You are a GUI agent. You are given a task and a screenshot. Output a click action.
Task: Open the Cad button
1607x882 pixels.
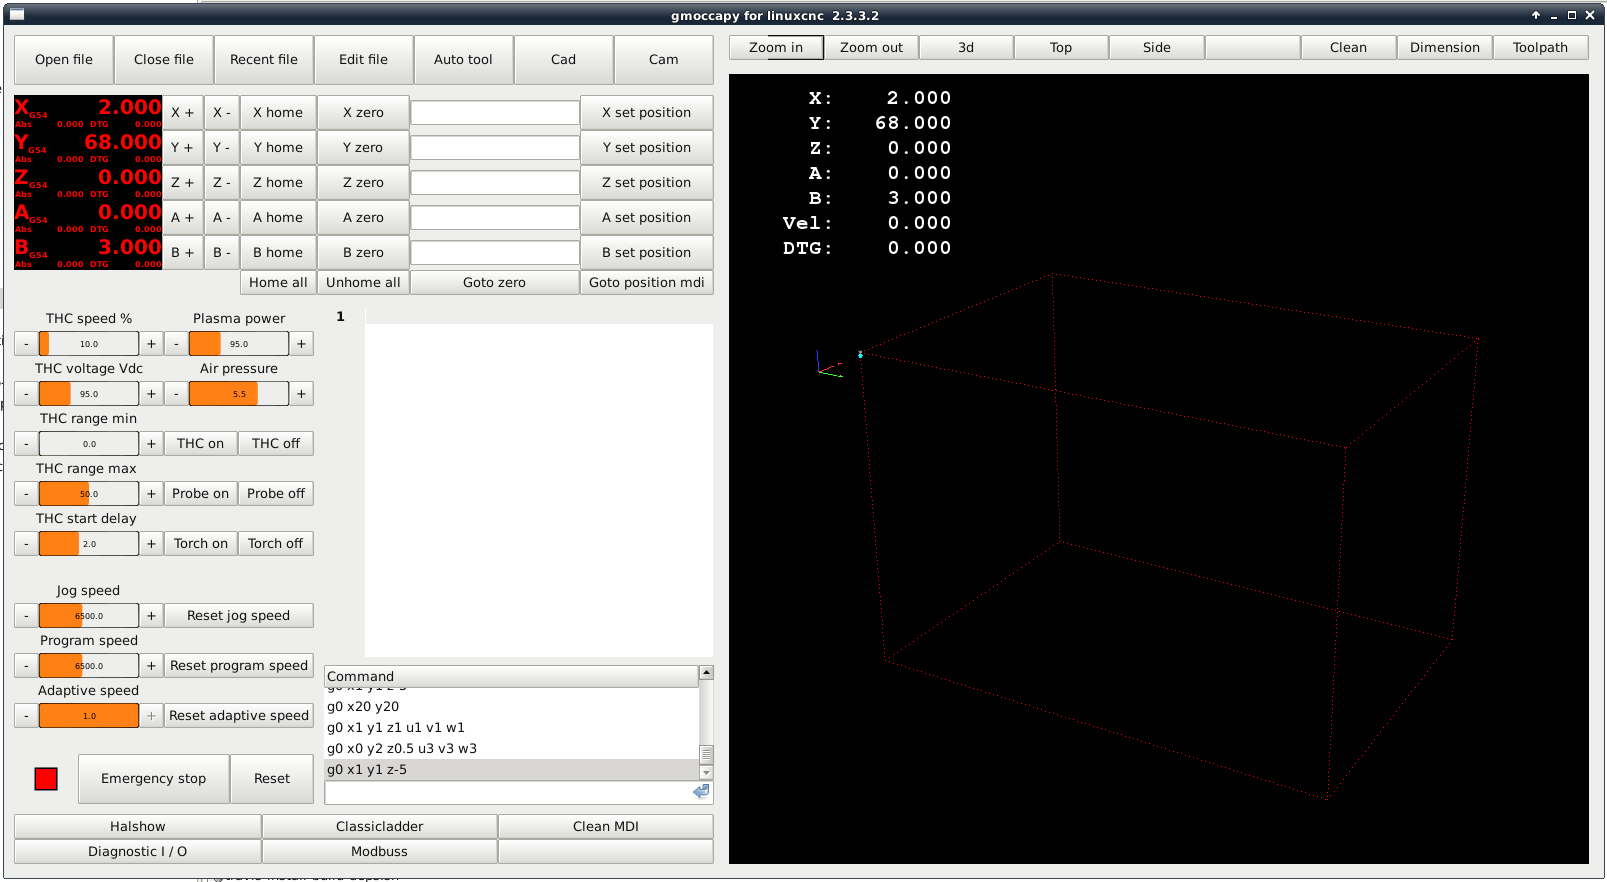click(x=564, y=60)
